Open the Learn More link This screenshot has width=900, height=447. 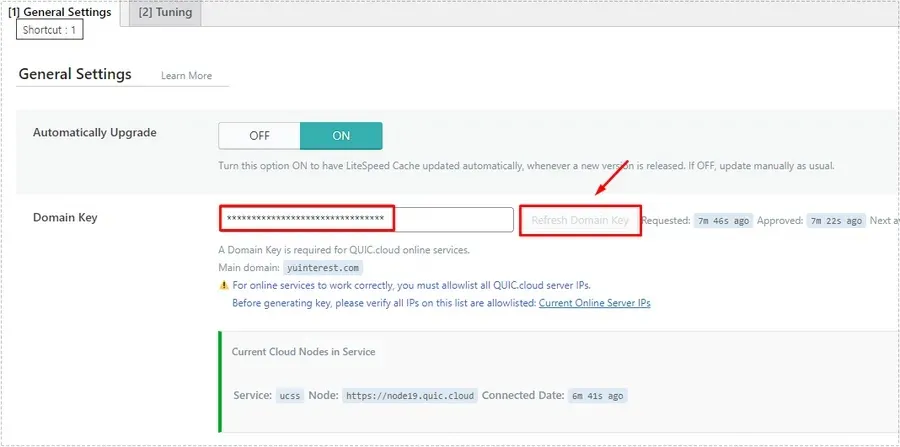[x=186, y=76]
